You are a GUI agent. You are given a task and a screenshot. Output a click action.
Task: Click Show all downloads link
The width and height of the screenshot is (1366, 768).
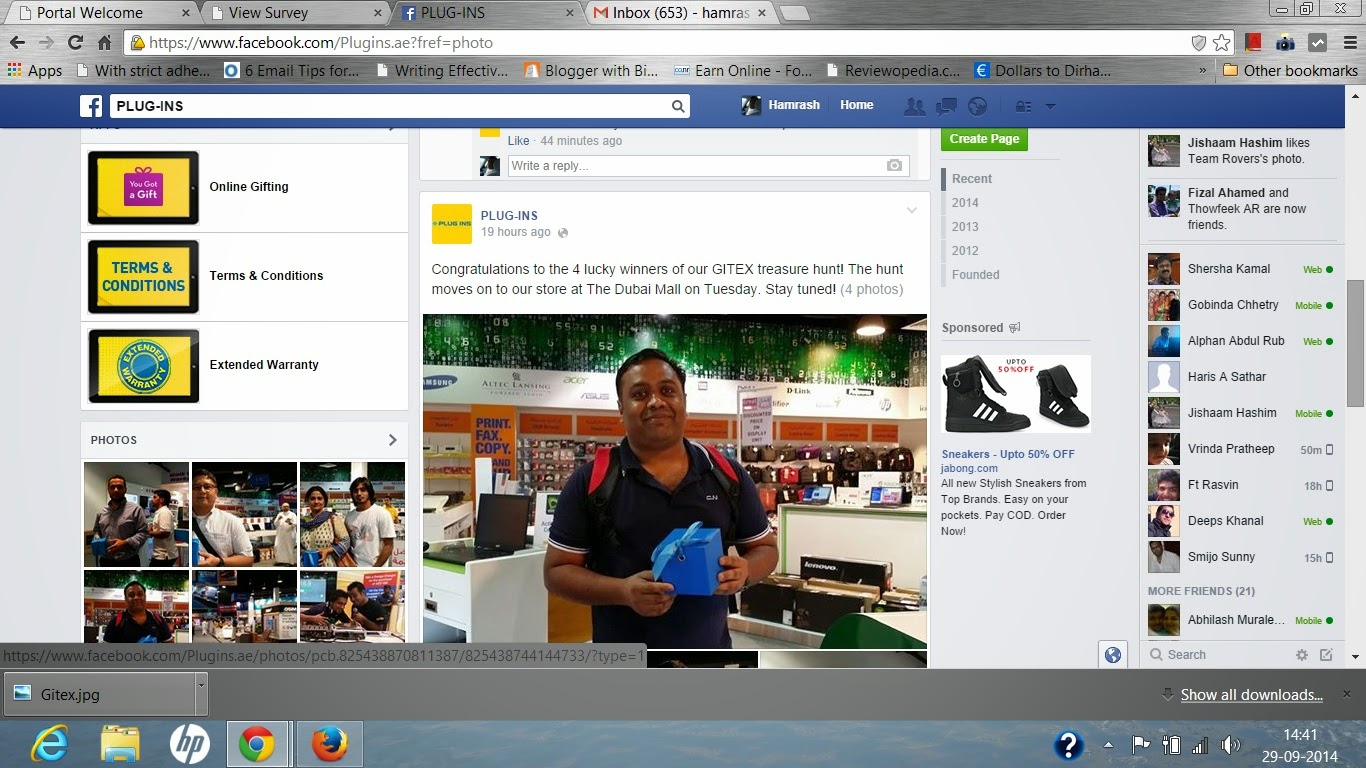point(1251,695)
